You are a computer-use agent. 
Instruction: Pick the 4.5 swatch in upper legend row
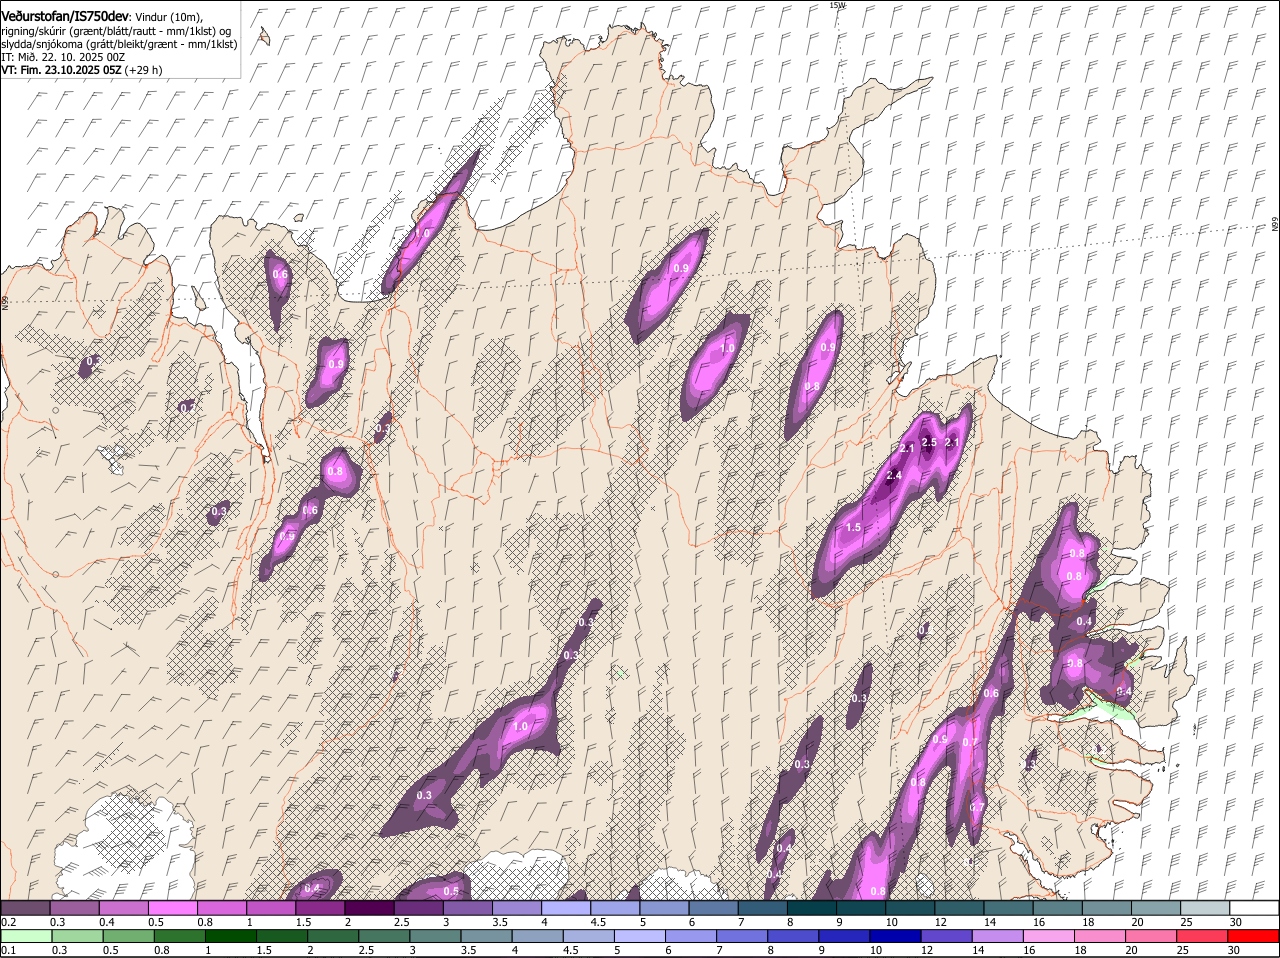[615, 908]
